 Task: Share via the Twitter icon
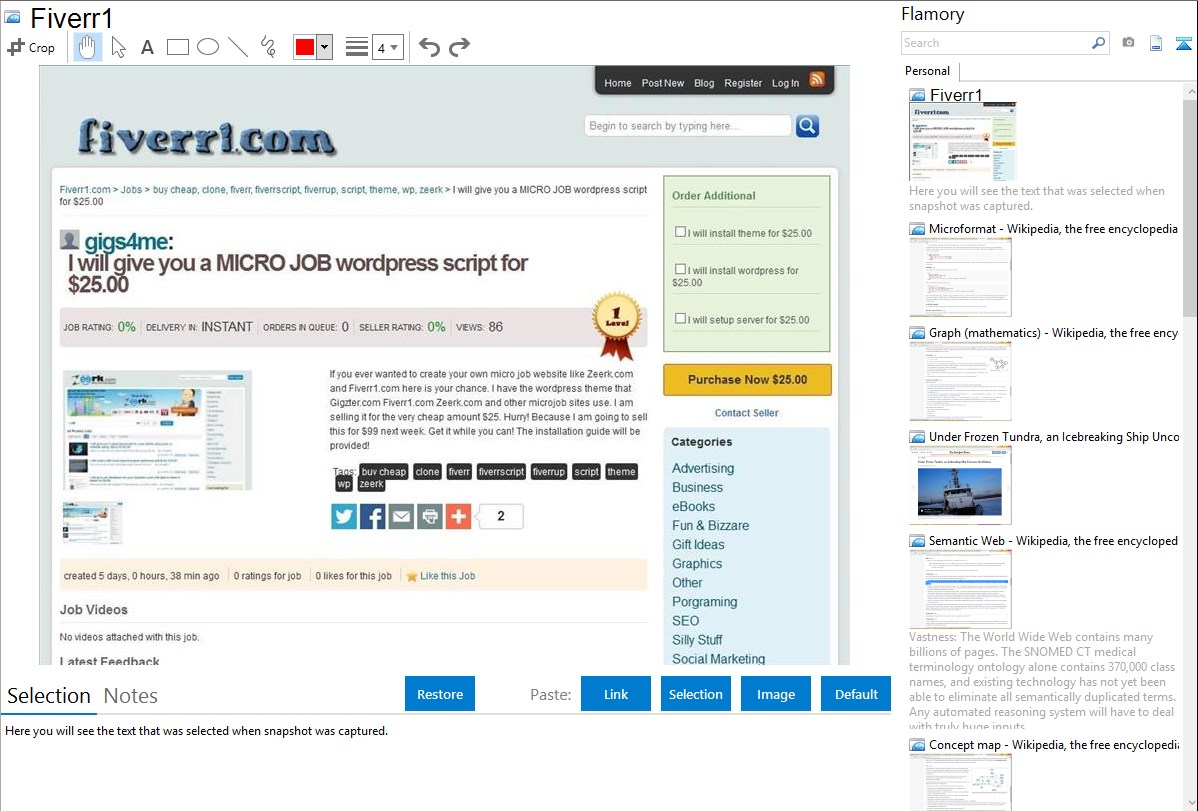coord(344,517)
